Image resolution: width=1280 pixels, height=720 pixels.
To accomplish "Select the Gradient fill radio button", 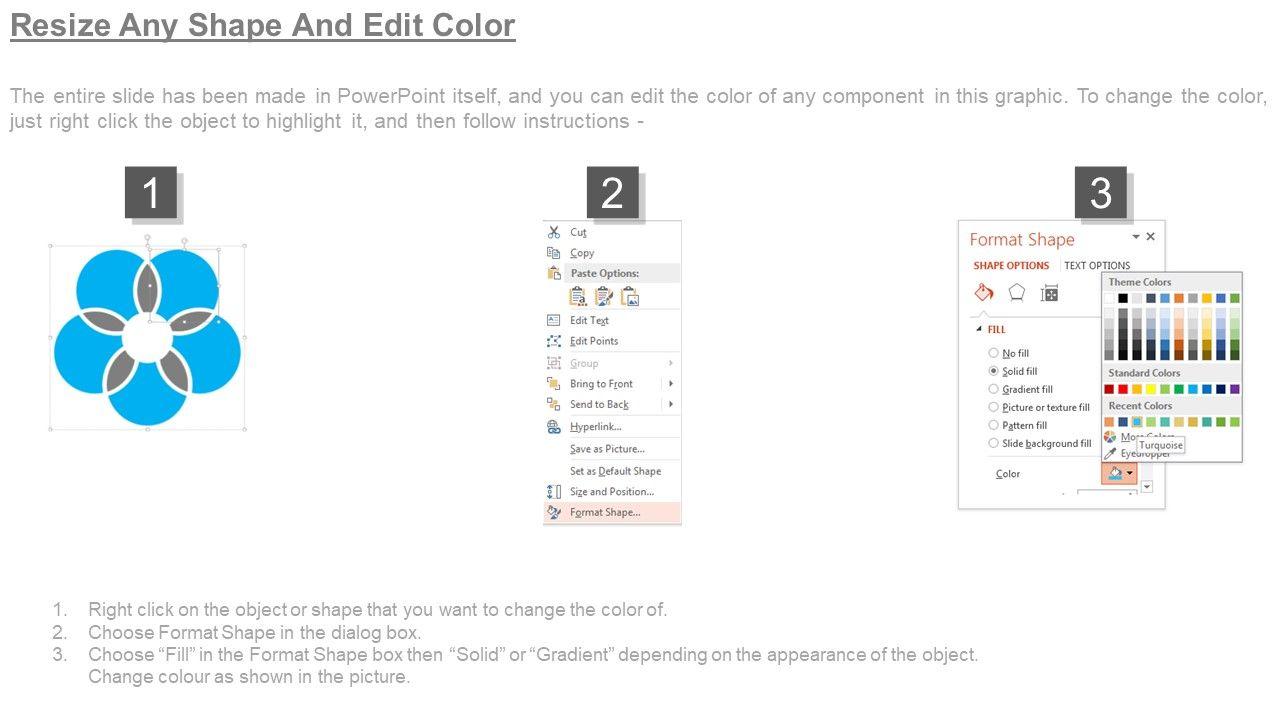I will click(x=993, y=389).
